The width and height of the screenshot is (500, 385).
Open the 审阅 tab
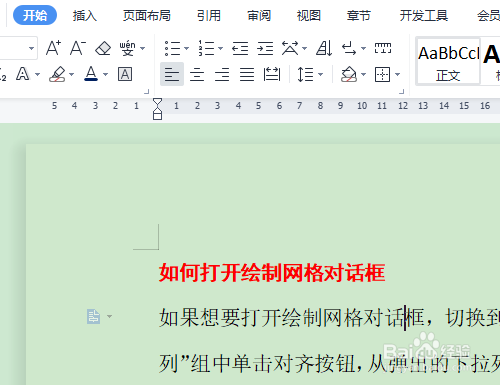[259, 15]
